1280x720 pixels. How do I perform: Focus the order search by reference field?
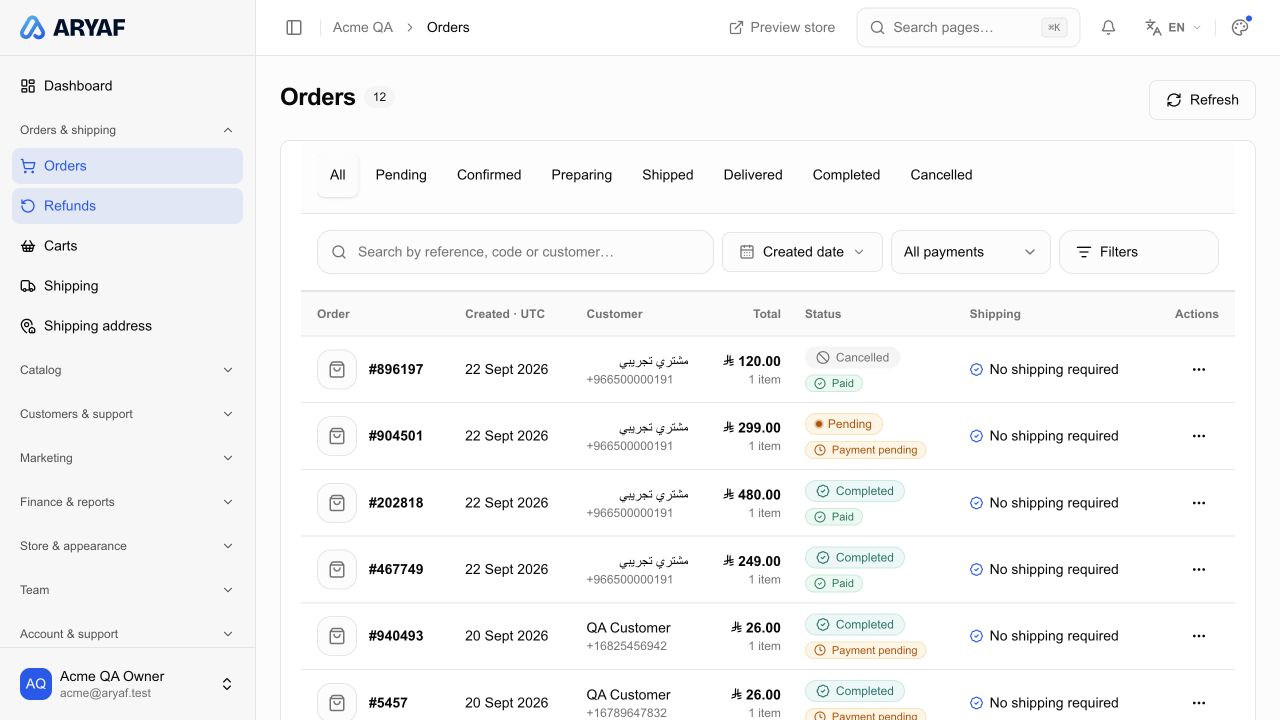(515, 252)
